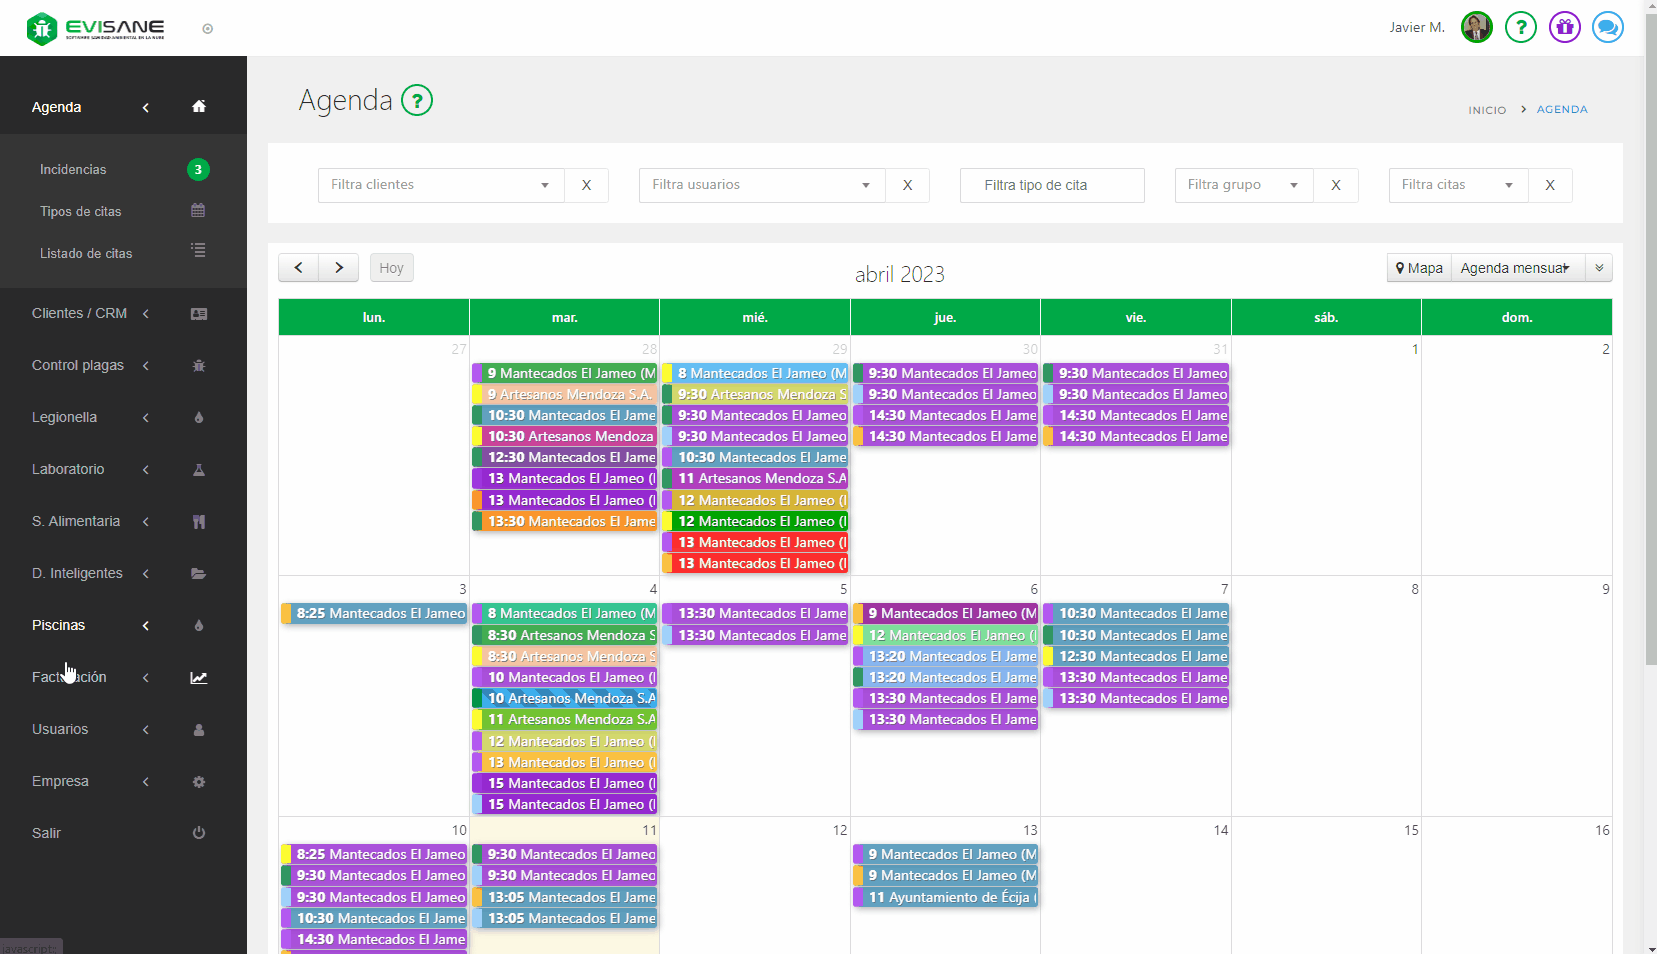
Task: Open Listado de citas menu item
Action: pos(86,254)
